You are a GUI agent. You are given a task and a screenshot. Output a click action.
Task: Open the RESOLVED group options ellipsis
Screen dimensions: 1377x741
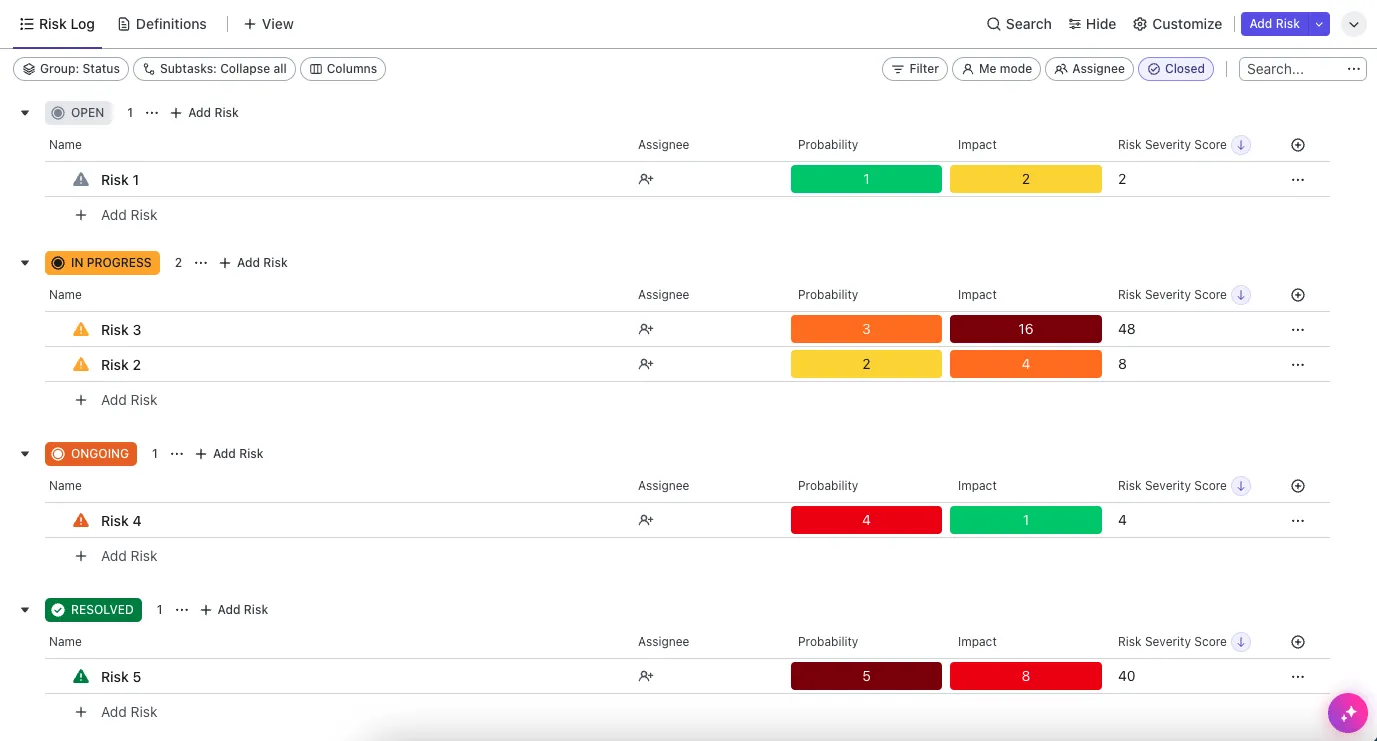[x=182, y=610]
